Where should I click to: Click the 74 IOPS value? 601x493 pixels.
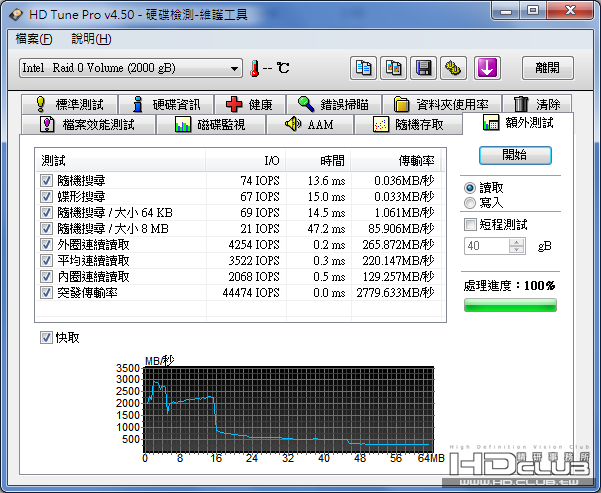[x=260, y=181]
